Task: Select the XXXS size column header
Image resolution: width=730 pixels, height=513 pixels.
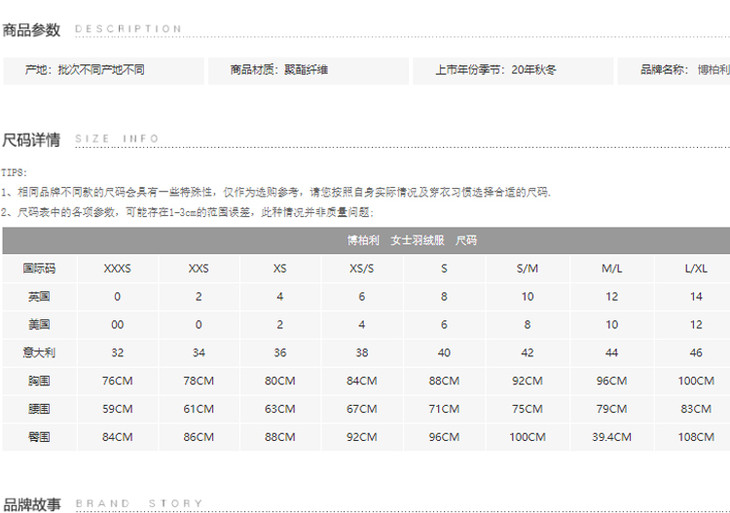Action: click(x=117, y=269)
